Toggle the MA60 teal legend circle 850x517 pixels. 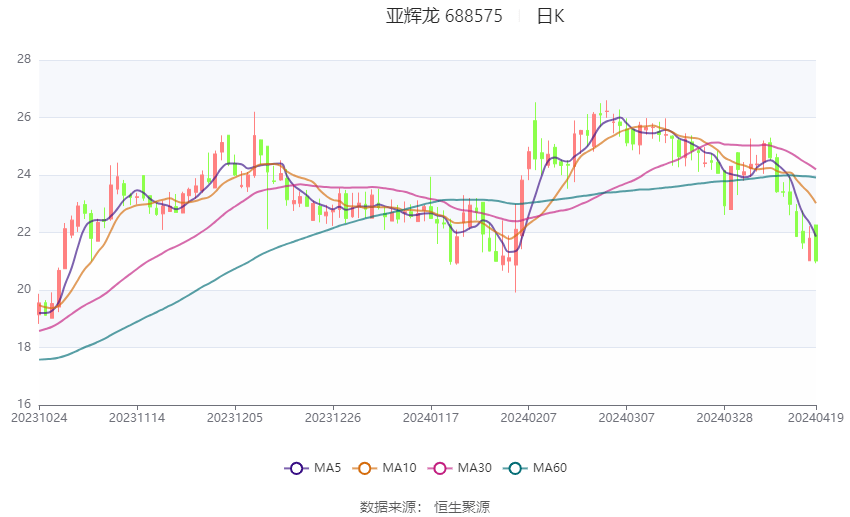pos(516,468)
